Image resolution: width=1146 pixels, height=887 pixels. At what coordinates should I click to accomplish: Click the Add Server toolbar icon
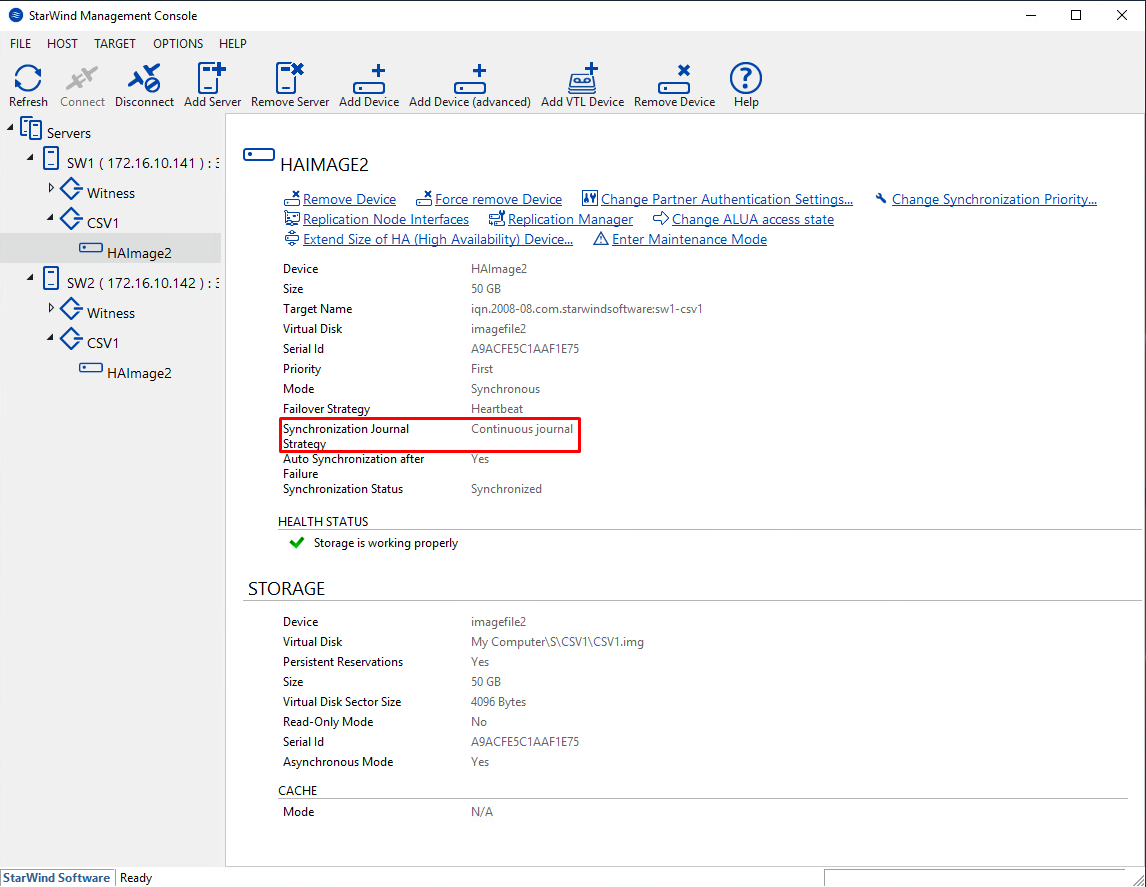pyautogui.click(x=212, y=78)
